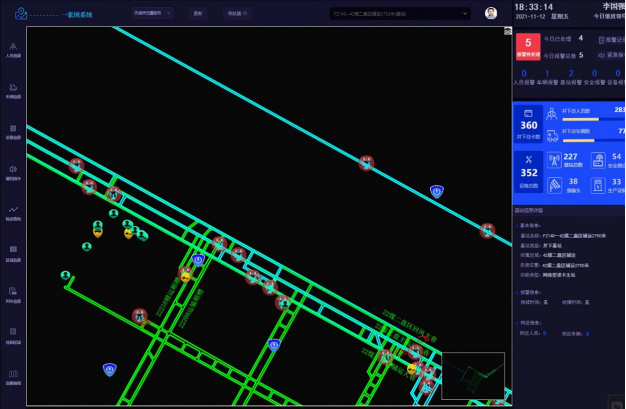Open 设备信息 grid icon in left sidebar
Screen dimensions: 626x409
(13, 129)
